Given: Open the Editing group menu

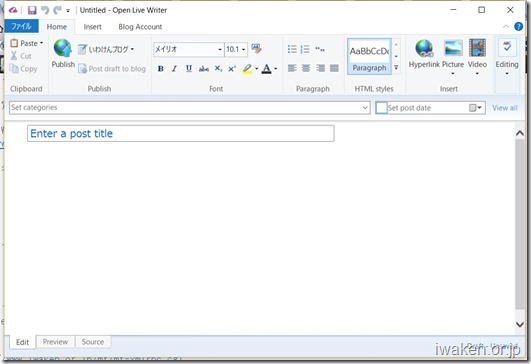Looking at the screenshot, I should click(x=507, y=57).
